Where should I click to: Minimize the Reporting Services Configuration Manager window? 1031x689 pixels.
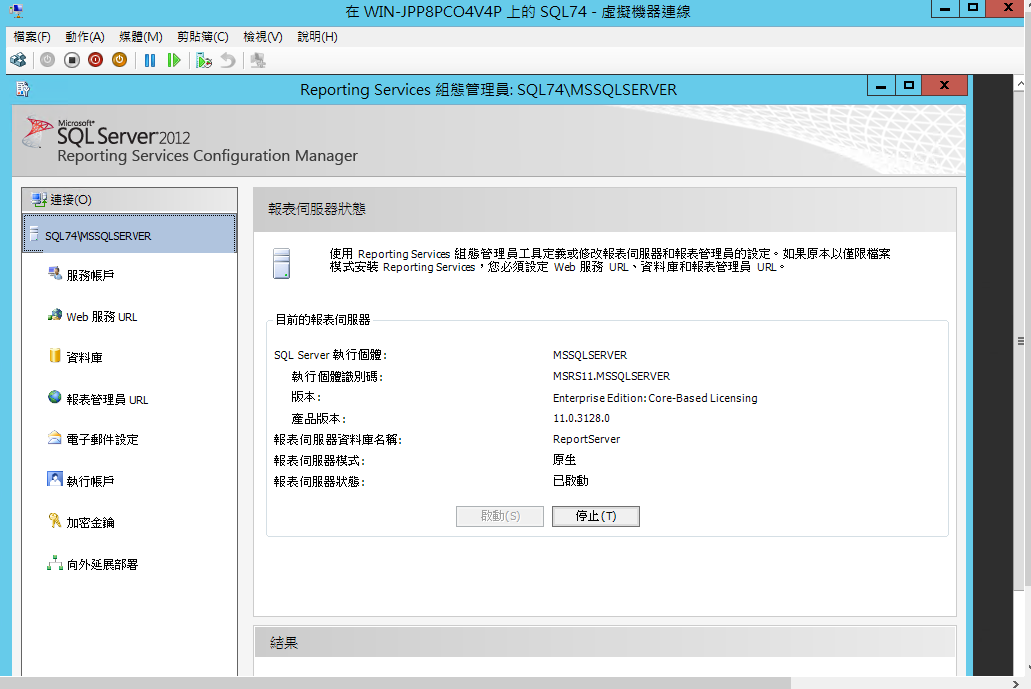coord(881,85)
